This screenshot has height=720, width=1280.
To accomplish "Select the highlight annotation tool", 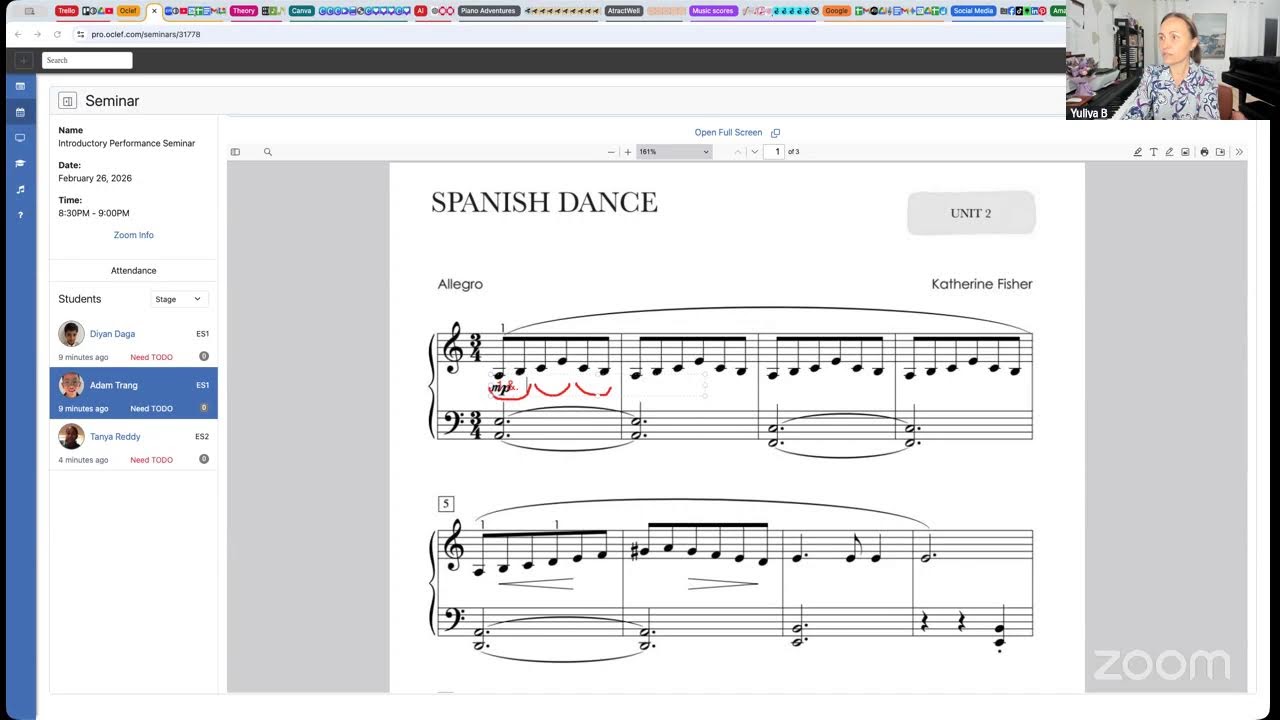I will (x=1137, y=152).
